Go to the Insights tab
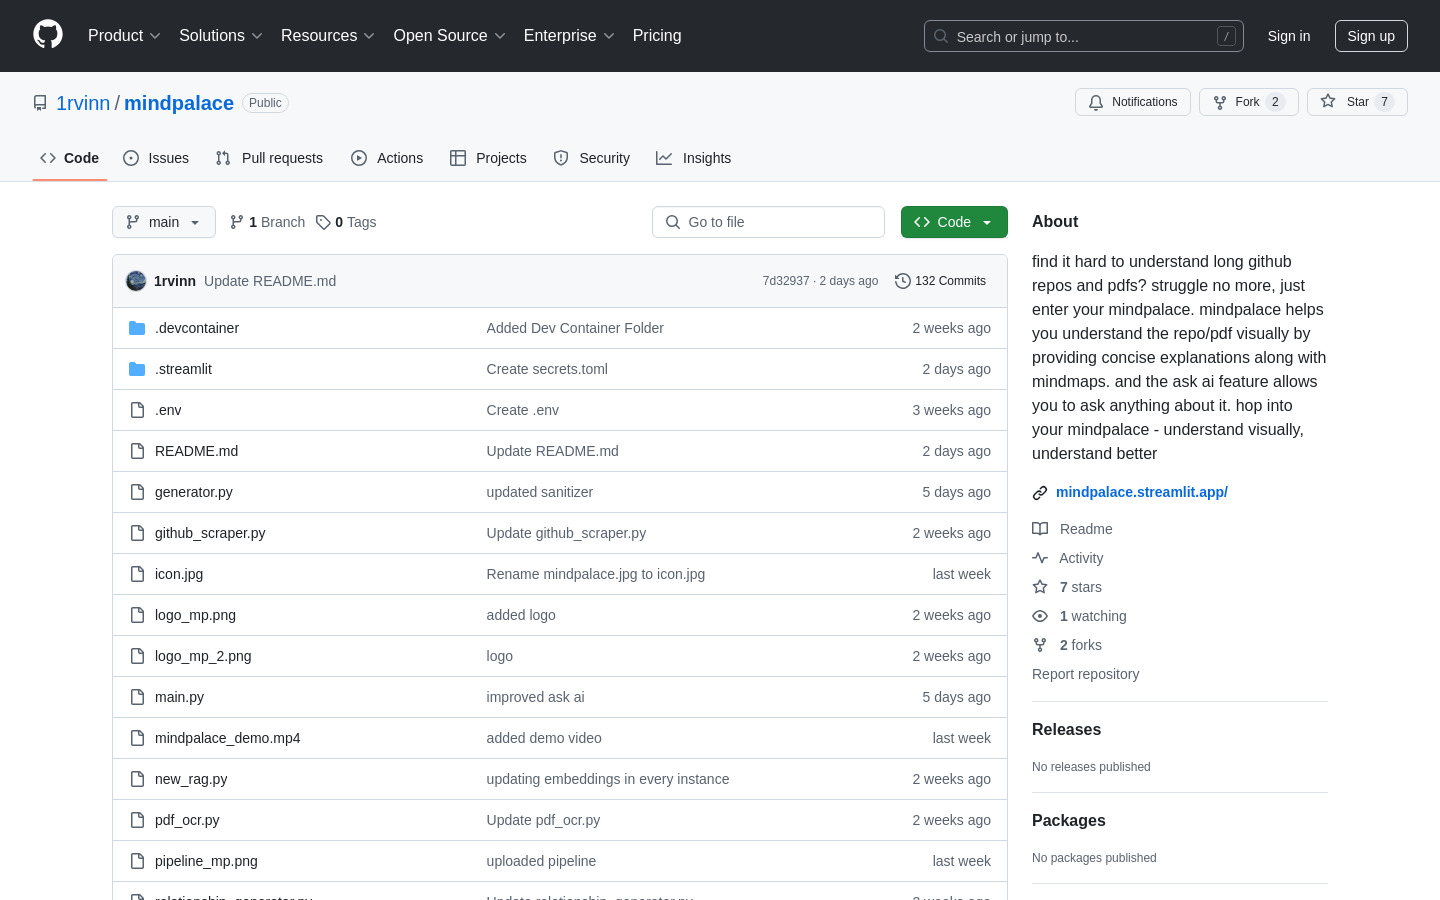The image size is (1440, 900). tap(693, 158)
